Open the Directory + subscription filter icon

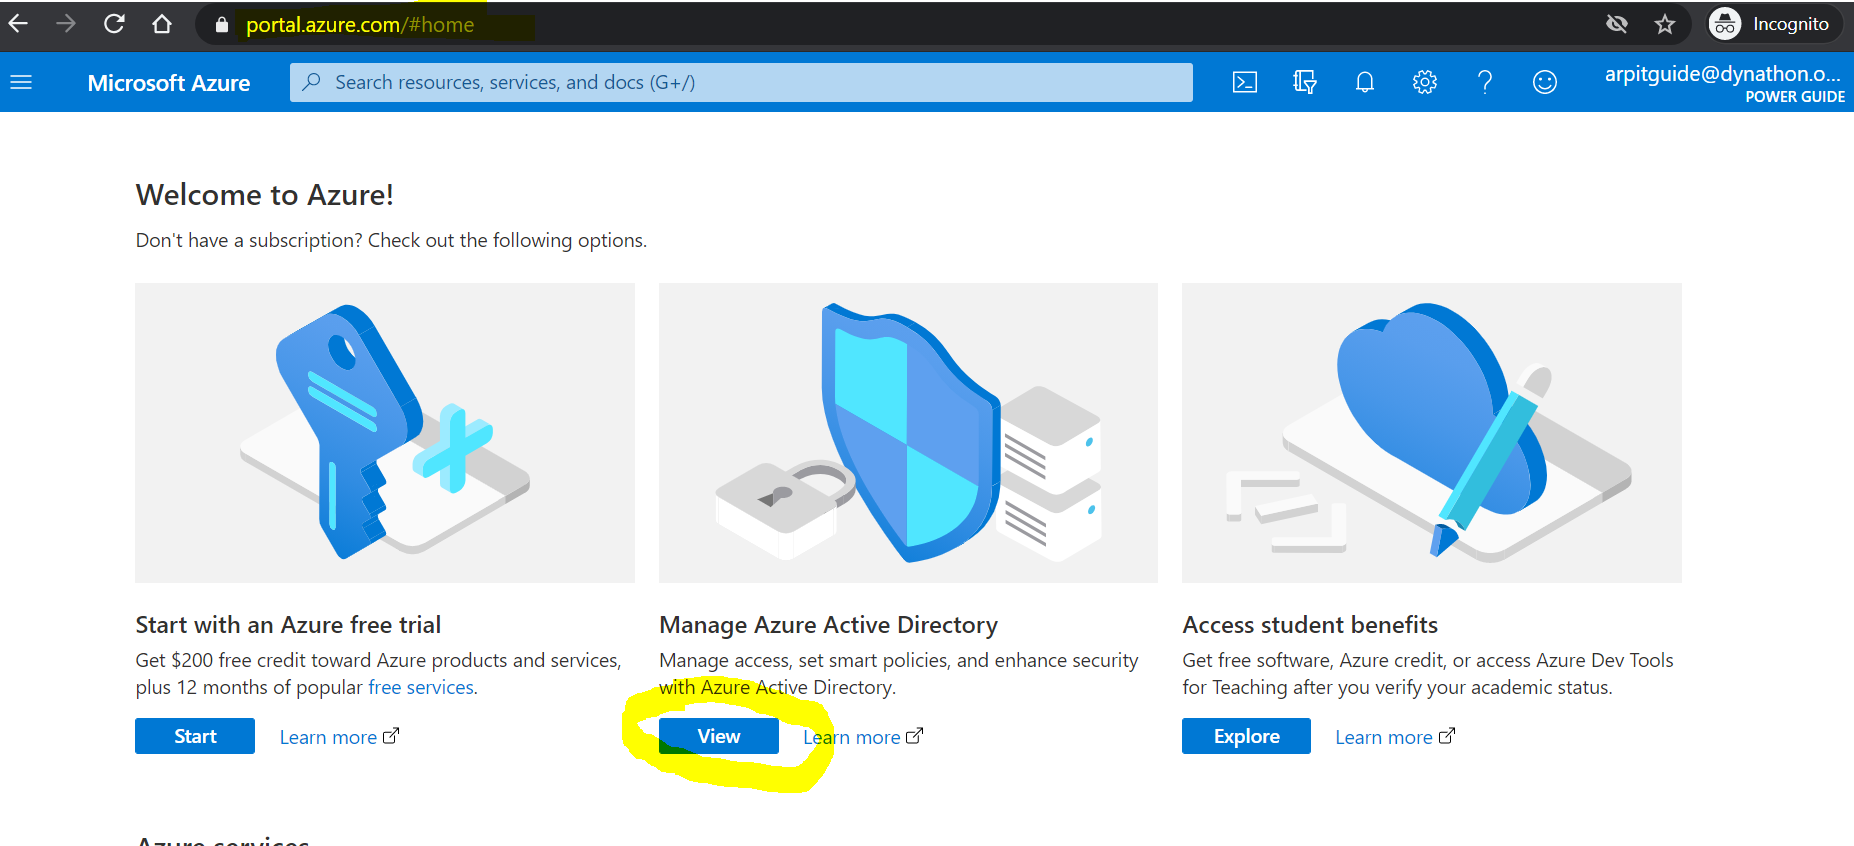pyautogui.click(x=1305, y=82)
